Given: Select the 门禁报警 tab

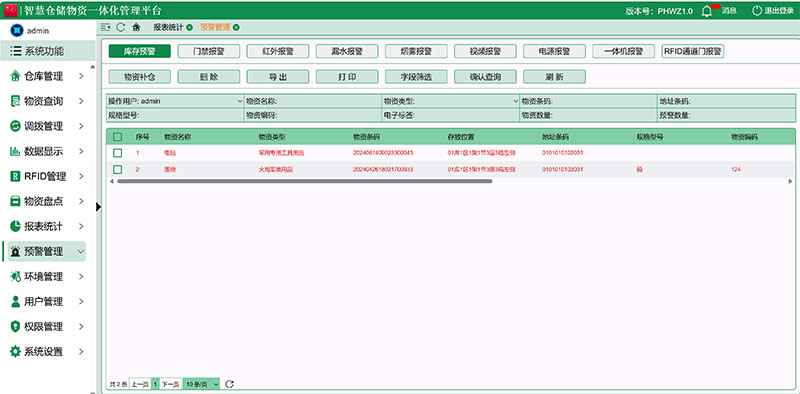Looking at the screenshot, I should tap(209, 51).
